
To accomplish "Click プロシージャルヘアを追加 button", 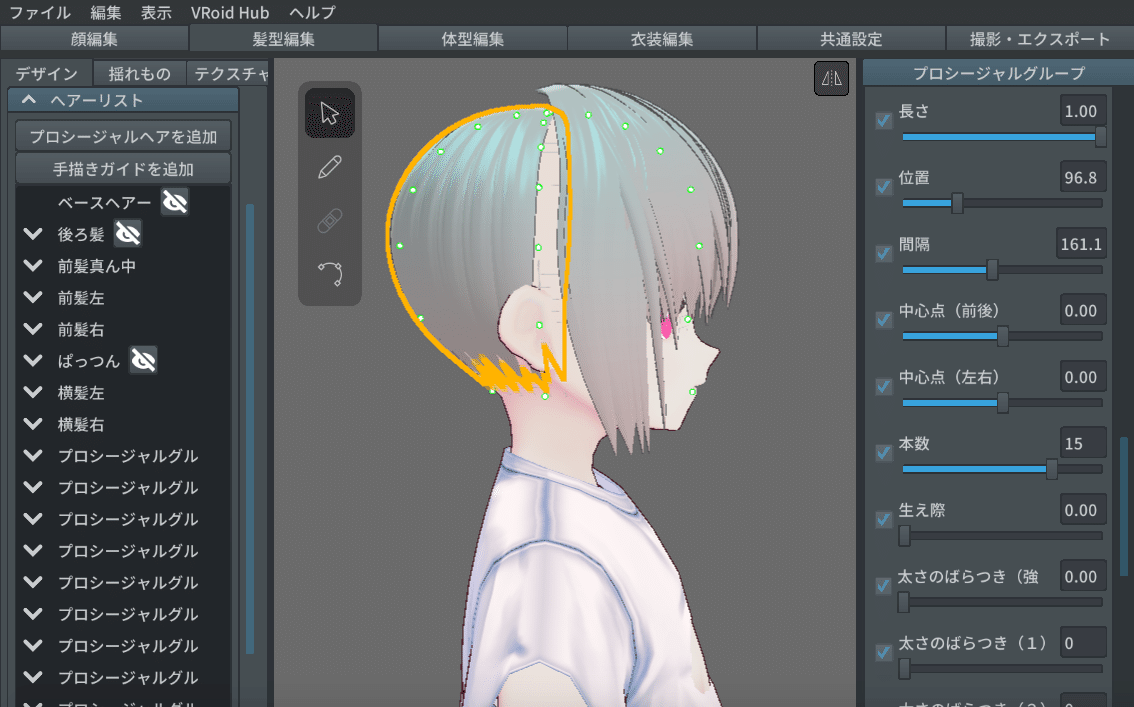I will pyautogui.click(x=123, y=136).
